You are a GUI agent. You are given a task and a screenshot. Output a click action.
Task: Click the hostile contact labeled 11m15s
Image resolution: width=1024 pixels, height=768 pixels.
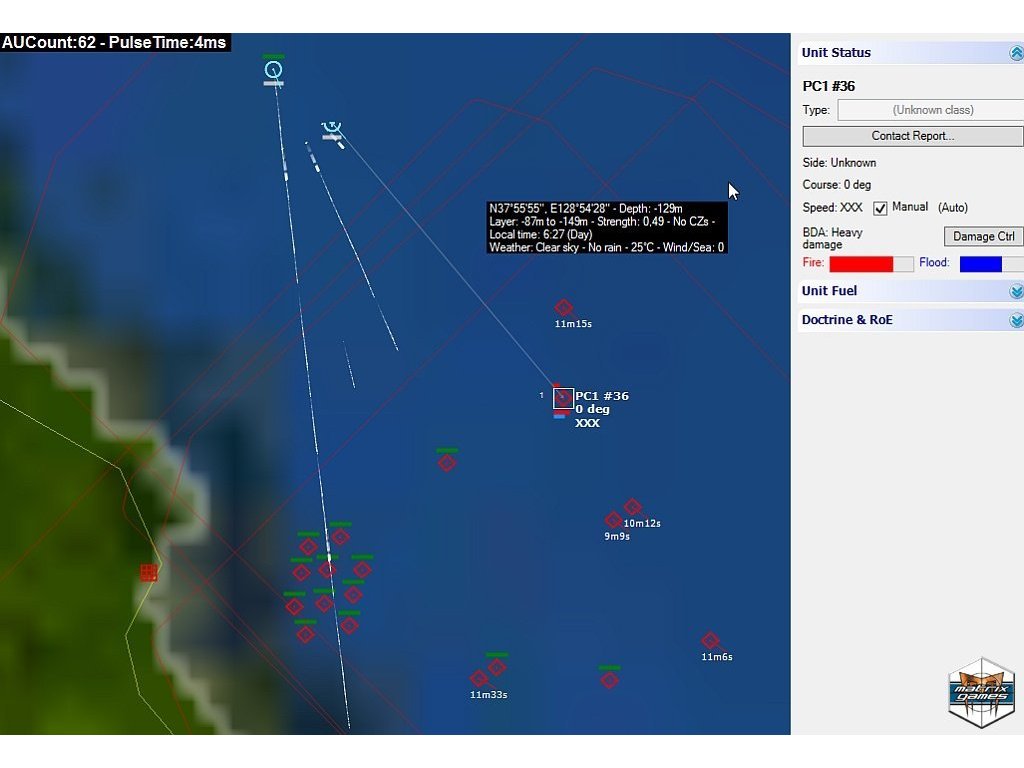coord(563,307)
